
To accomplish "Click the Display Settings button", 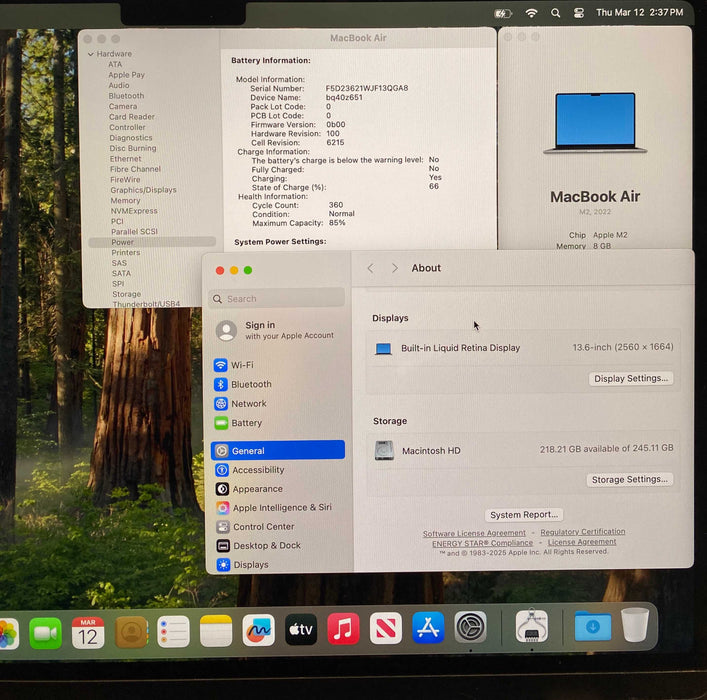I will tap(631, 378).
